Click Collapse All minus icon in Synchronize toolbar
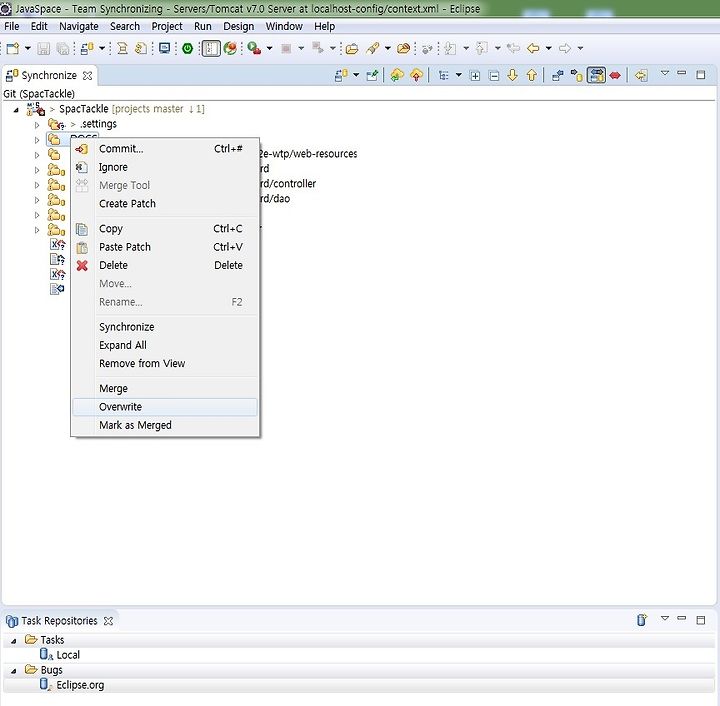 point(494,76)
